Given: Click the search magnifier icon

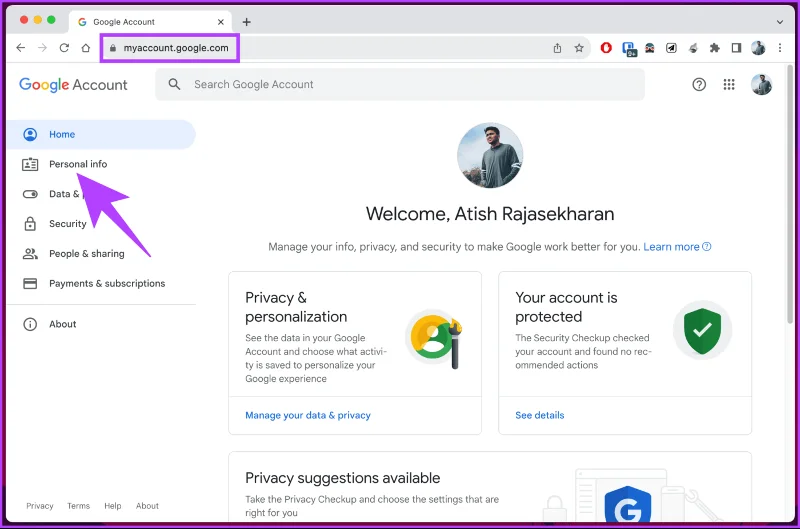Looking at the screenshot, I should coord(174,84).
